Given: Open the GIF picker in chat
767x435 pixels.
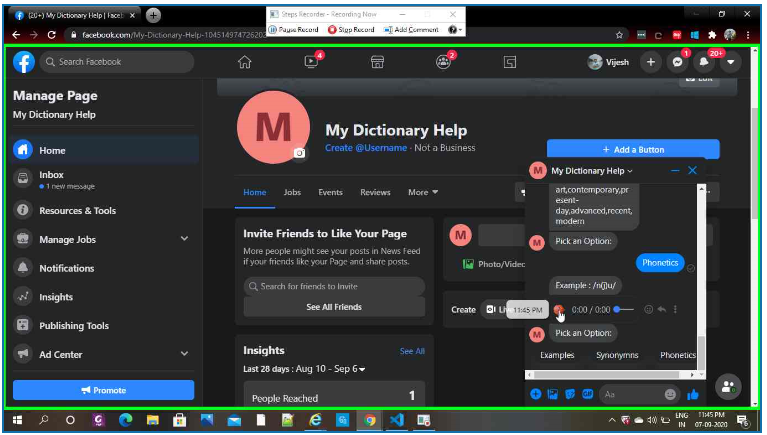Looking at the screenshot, I should pyautogui.click(x=587, y=394).
